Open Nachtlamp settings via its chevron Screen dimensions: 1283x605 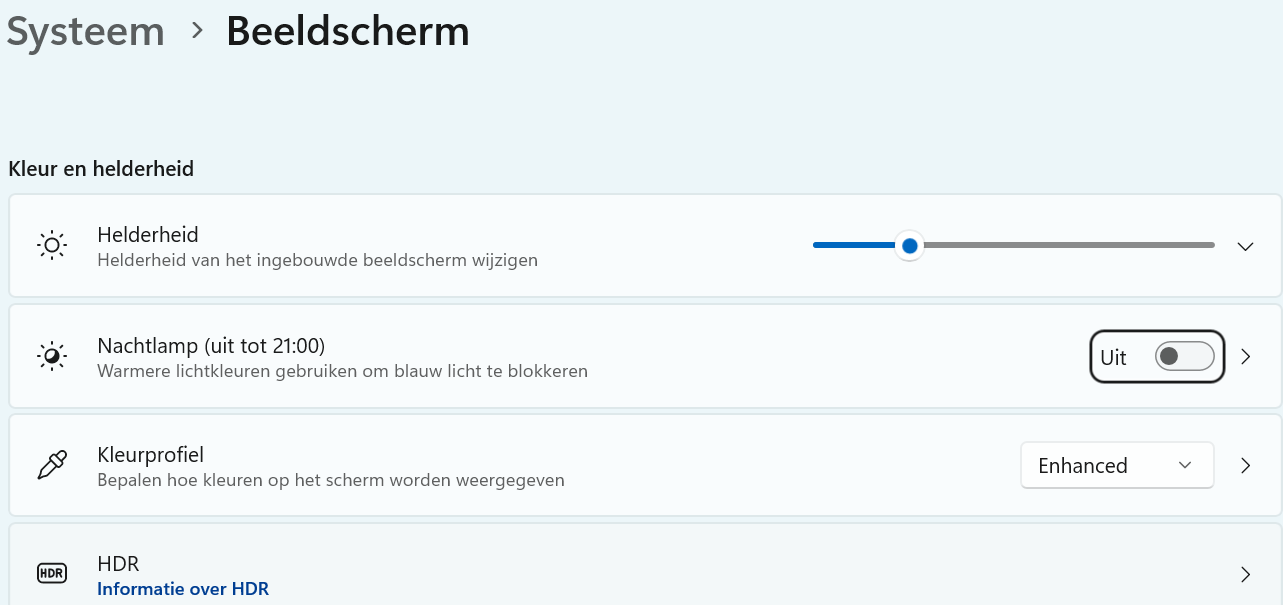tap(1246, 356)
